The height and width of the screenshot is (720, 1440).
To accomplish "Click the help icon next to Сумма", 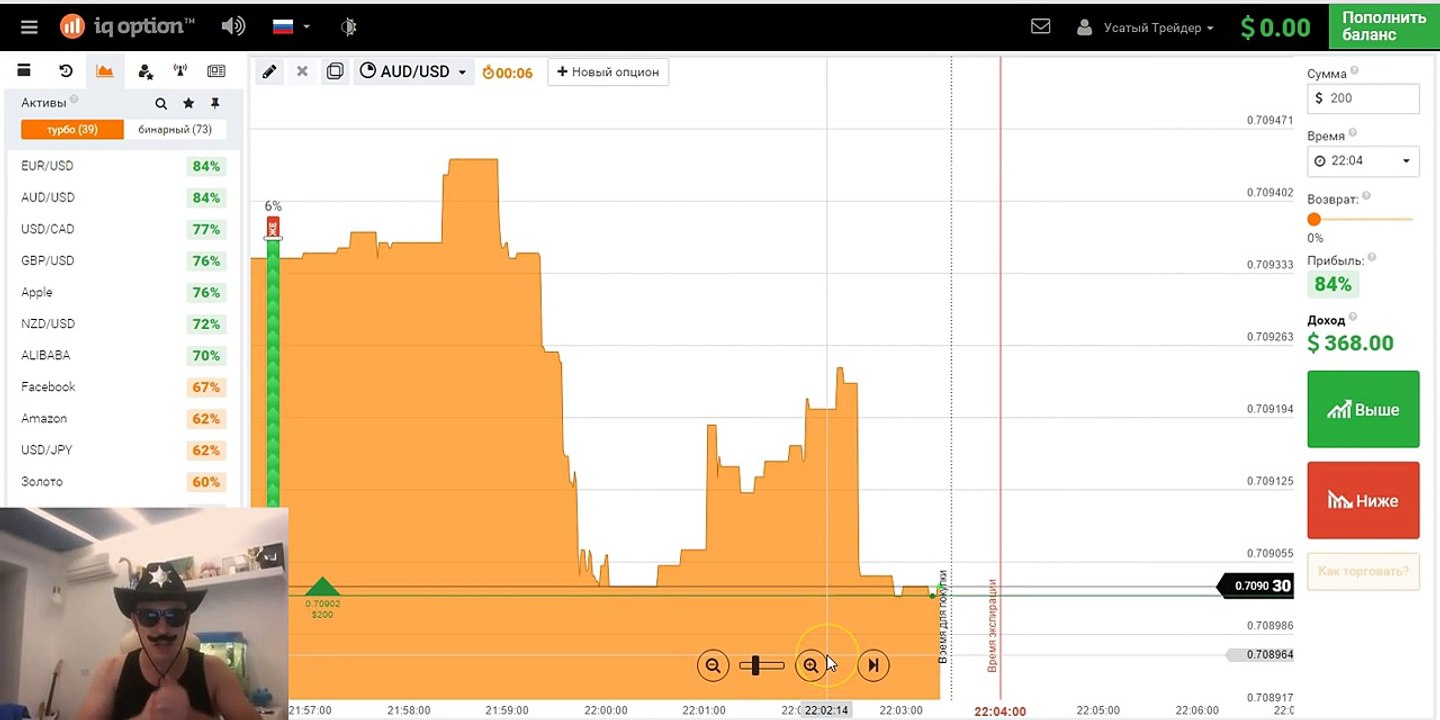I will (1355, 71).
